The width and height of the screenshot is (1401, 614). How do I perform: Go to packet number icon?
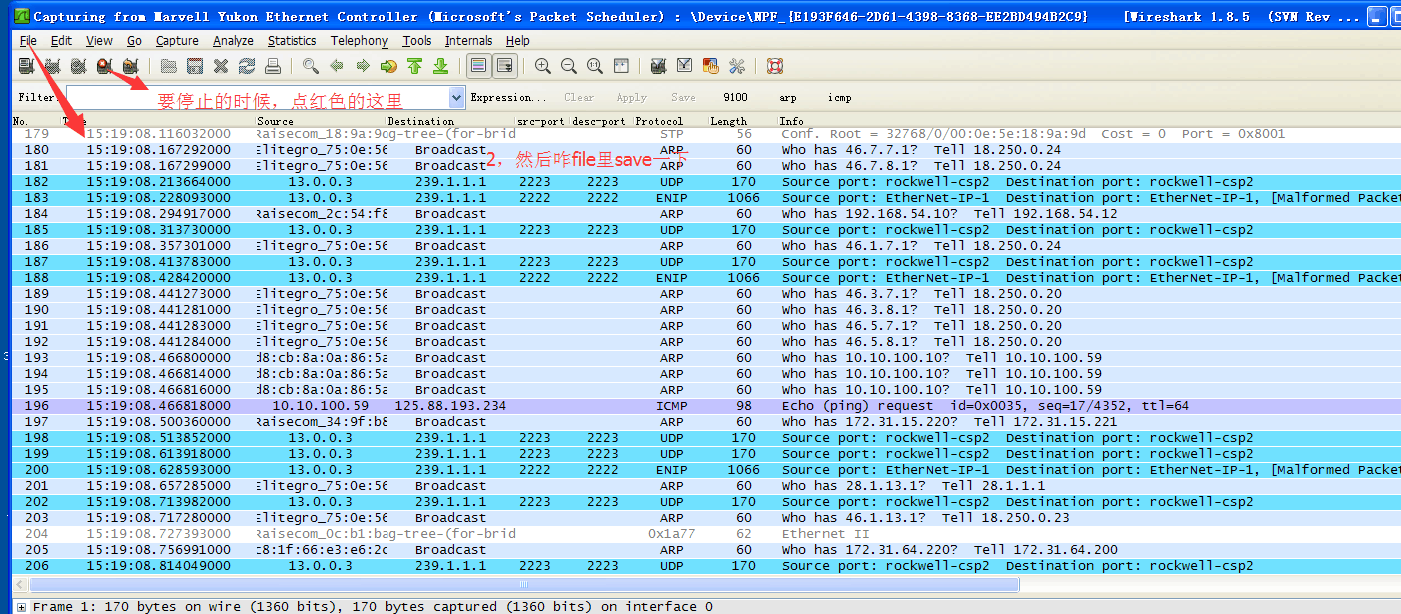coord(389,66)
